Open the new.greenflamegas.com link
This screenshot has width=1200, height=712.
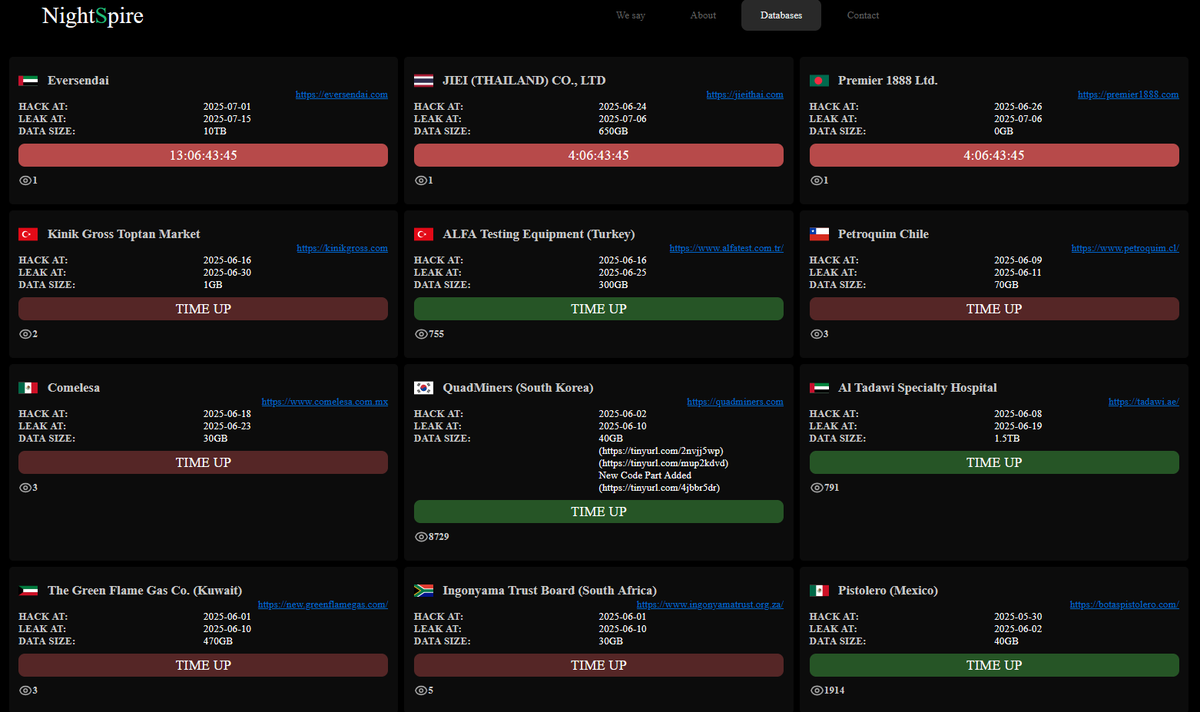click(323, 605)
